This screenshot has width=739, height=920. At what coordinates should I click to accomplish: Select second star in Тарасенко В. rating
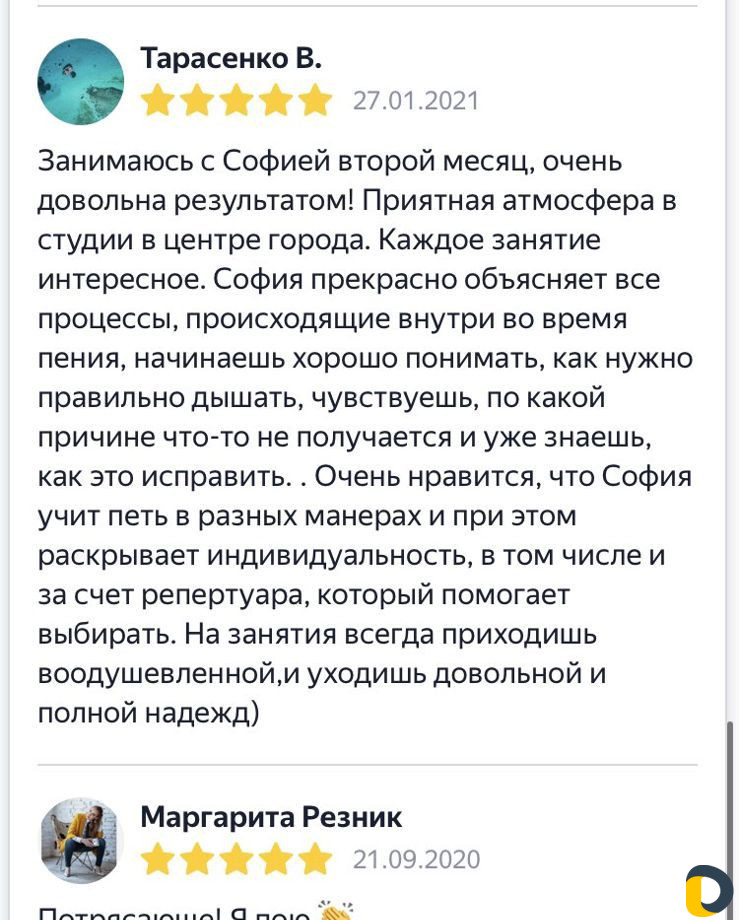pos(197,100)
